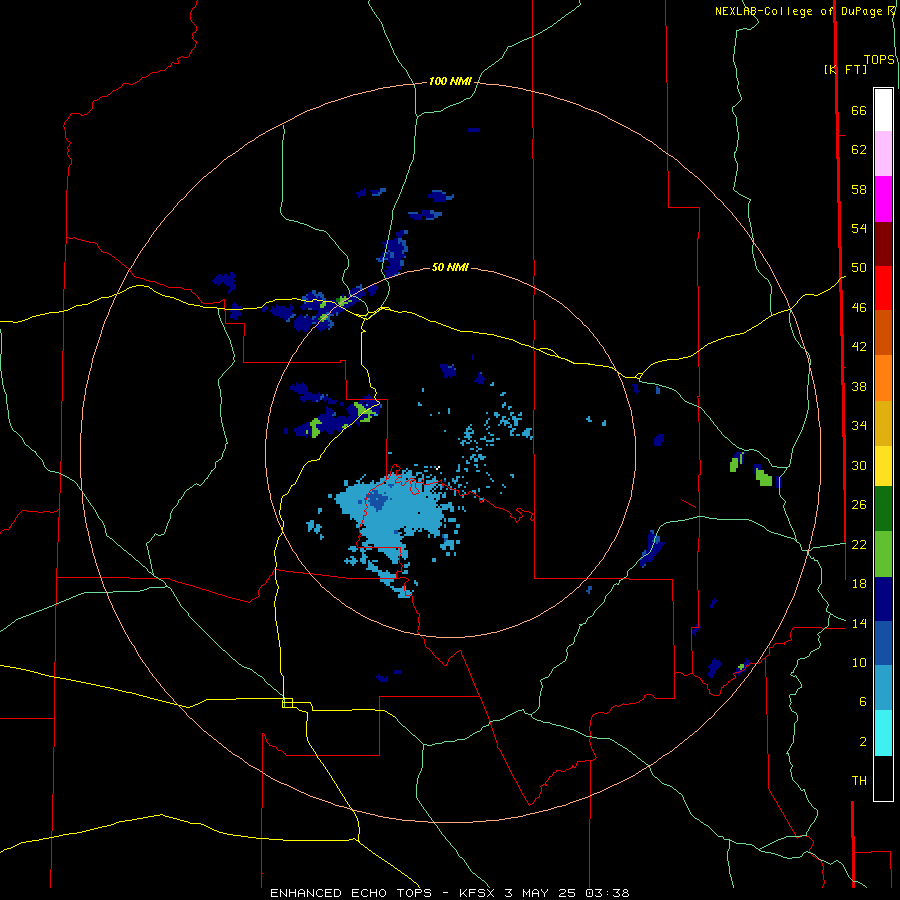Click the legend value "14"
The width and height of the screenshot is (900, 900).
(x=859, y=623)
